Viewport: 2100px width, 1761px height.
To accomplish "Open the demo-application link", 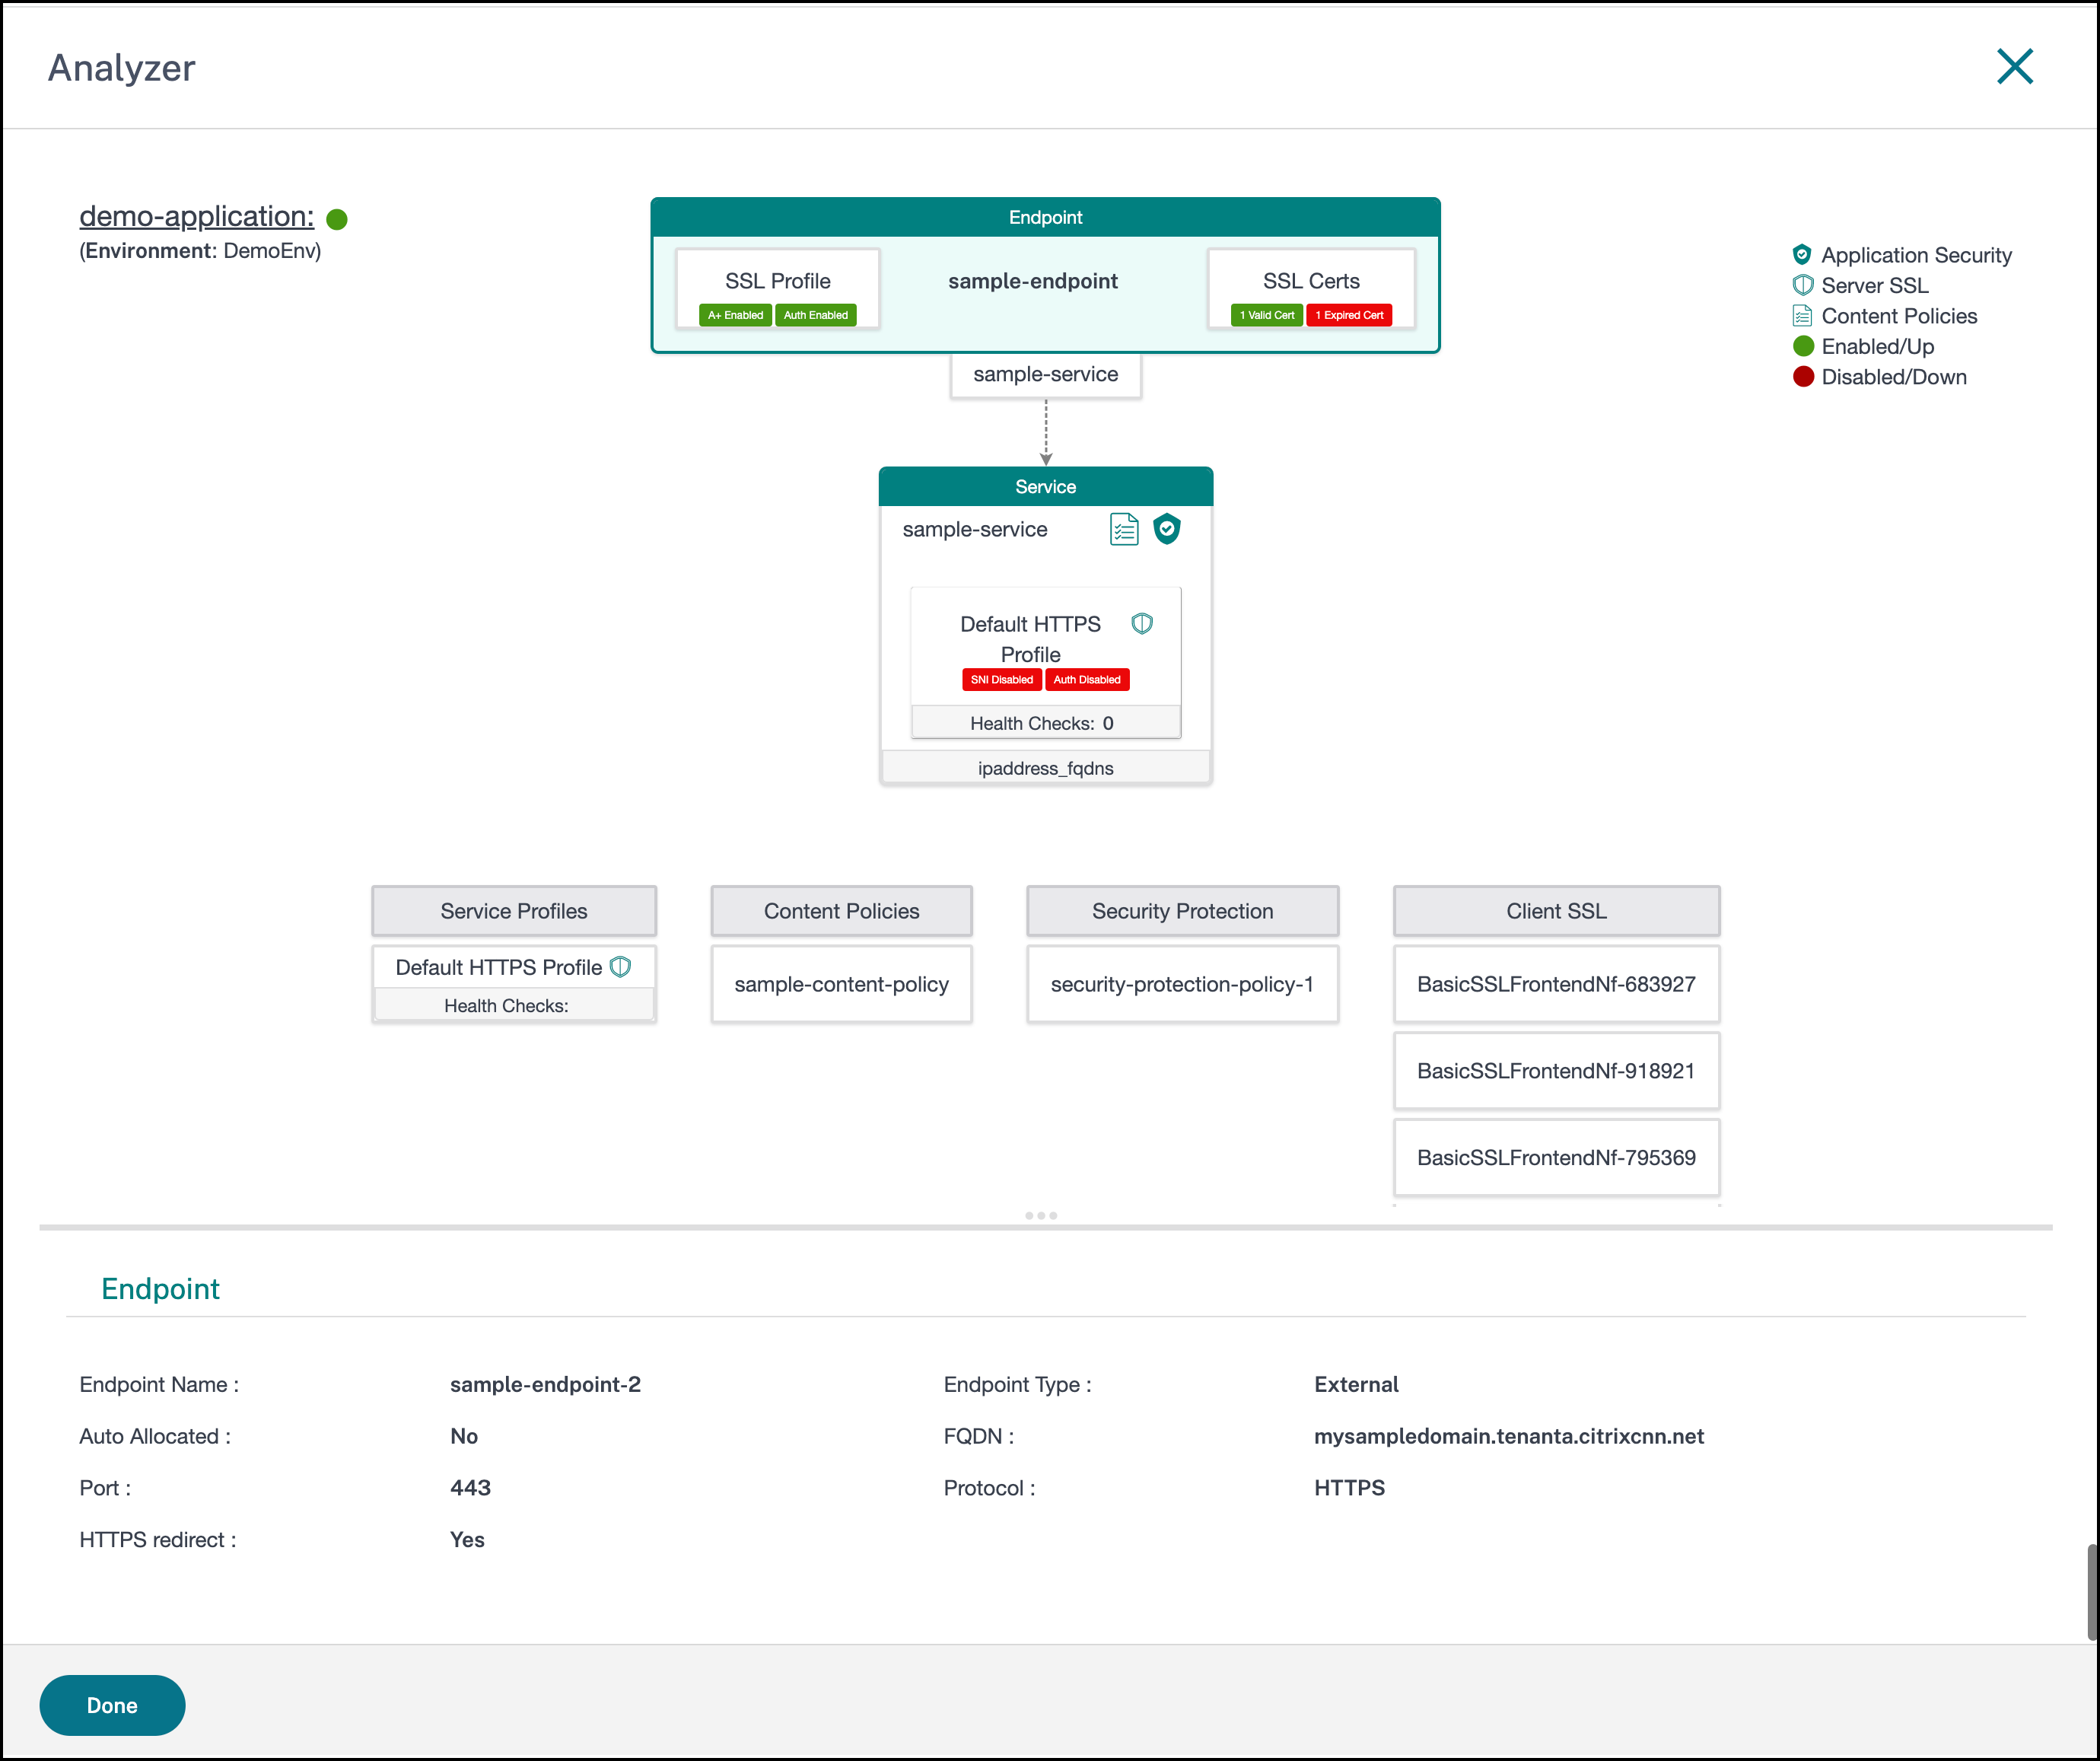I will 197,216.
